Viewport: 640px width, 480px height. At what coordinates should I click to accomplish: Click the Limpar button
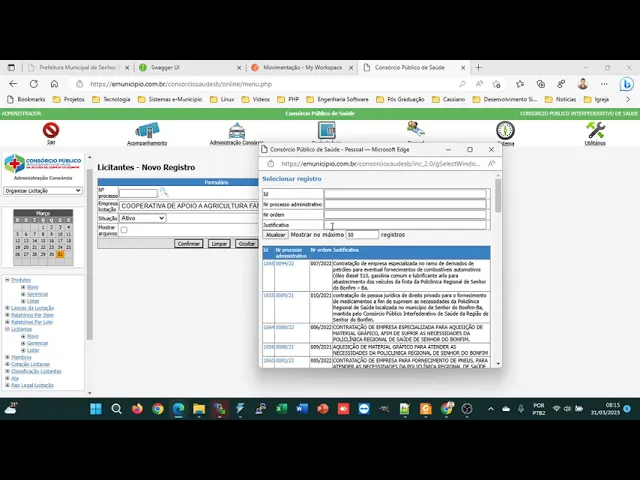[219, 244]
